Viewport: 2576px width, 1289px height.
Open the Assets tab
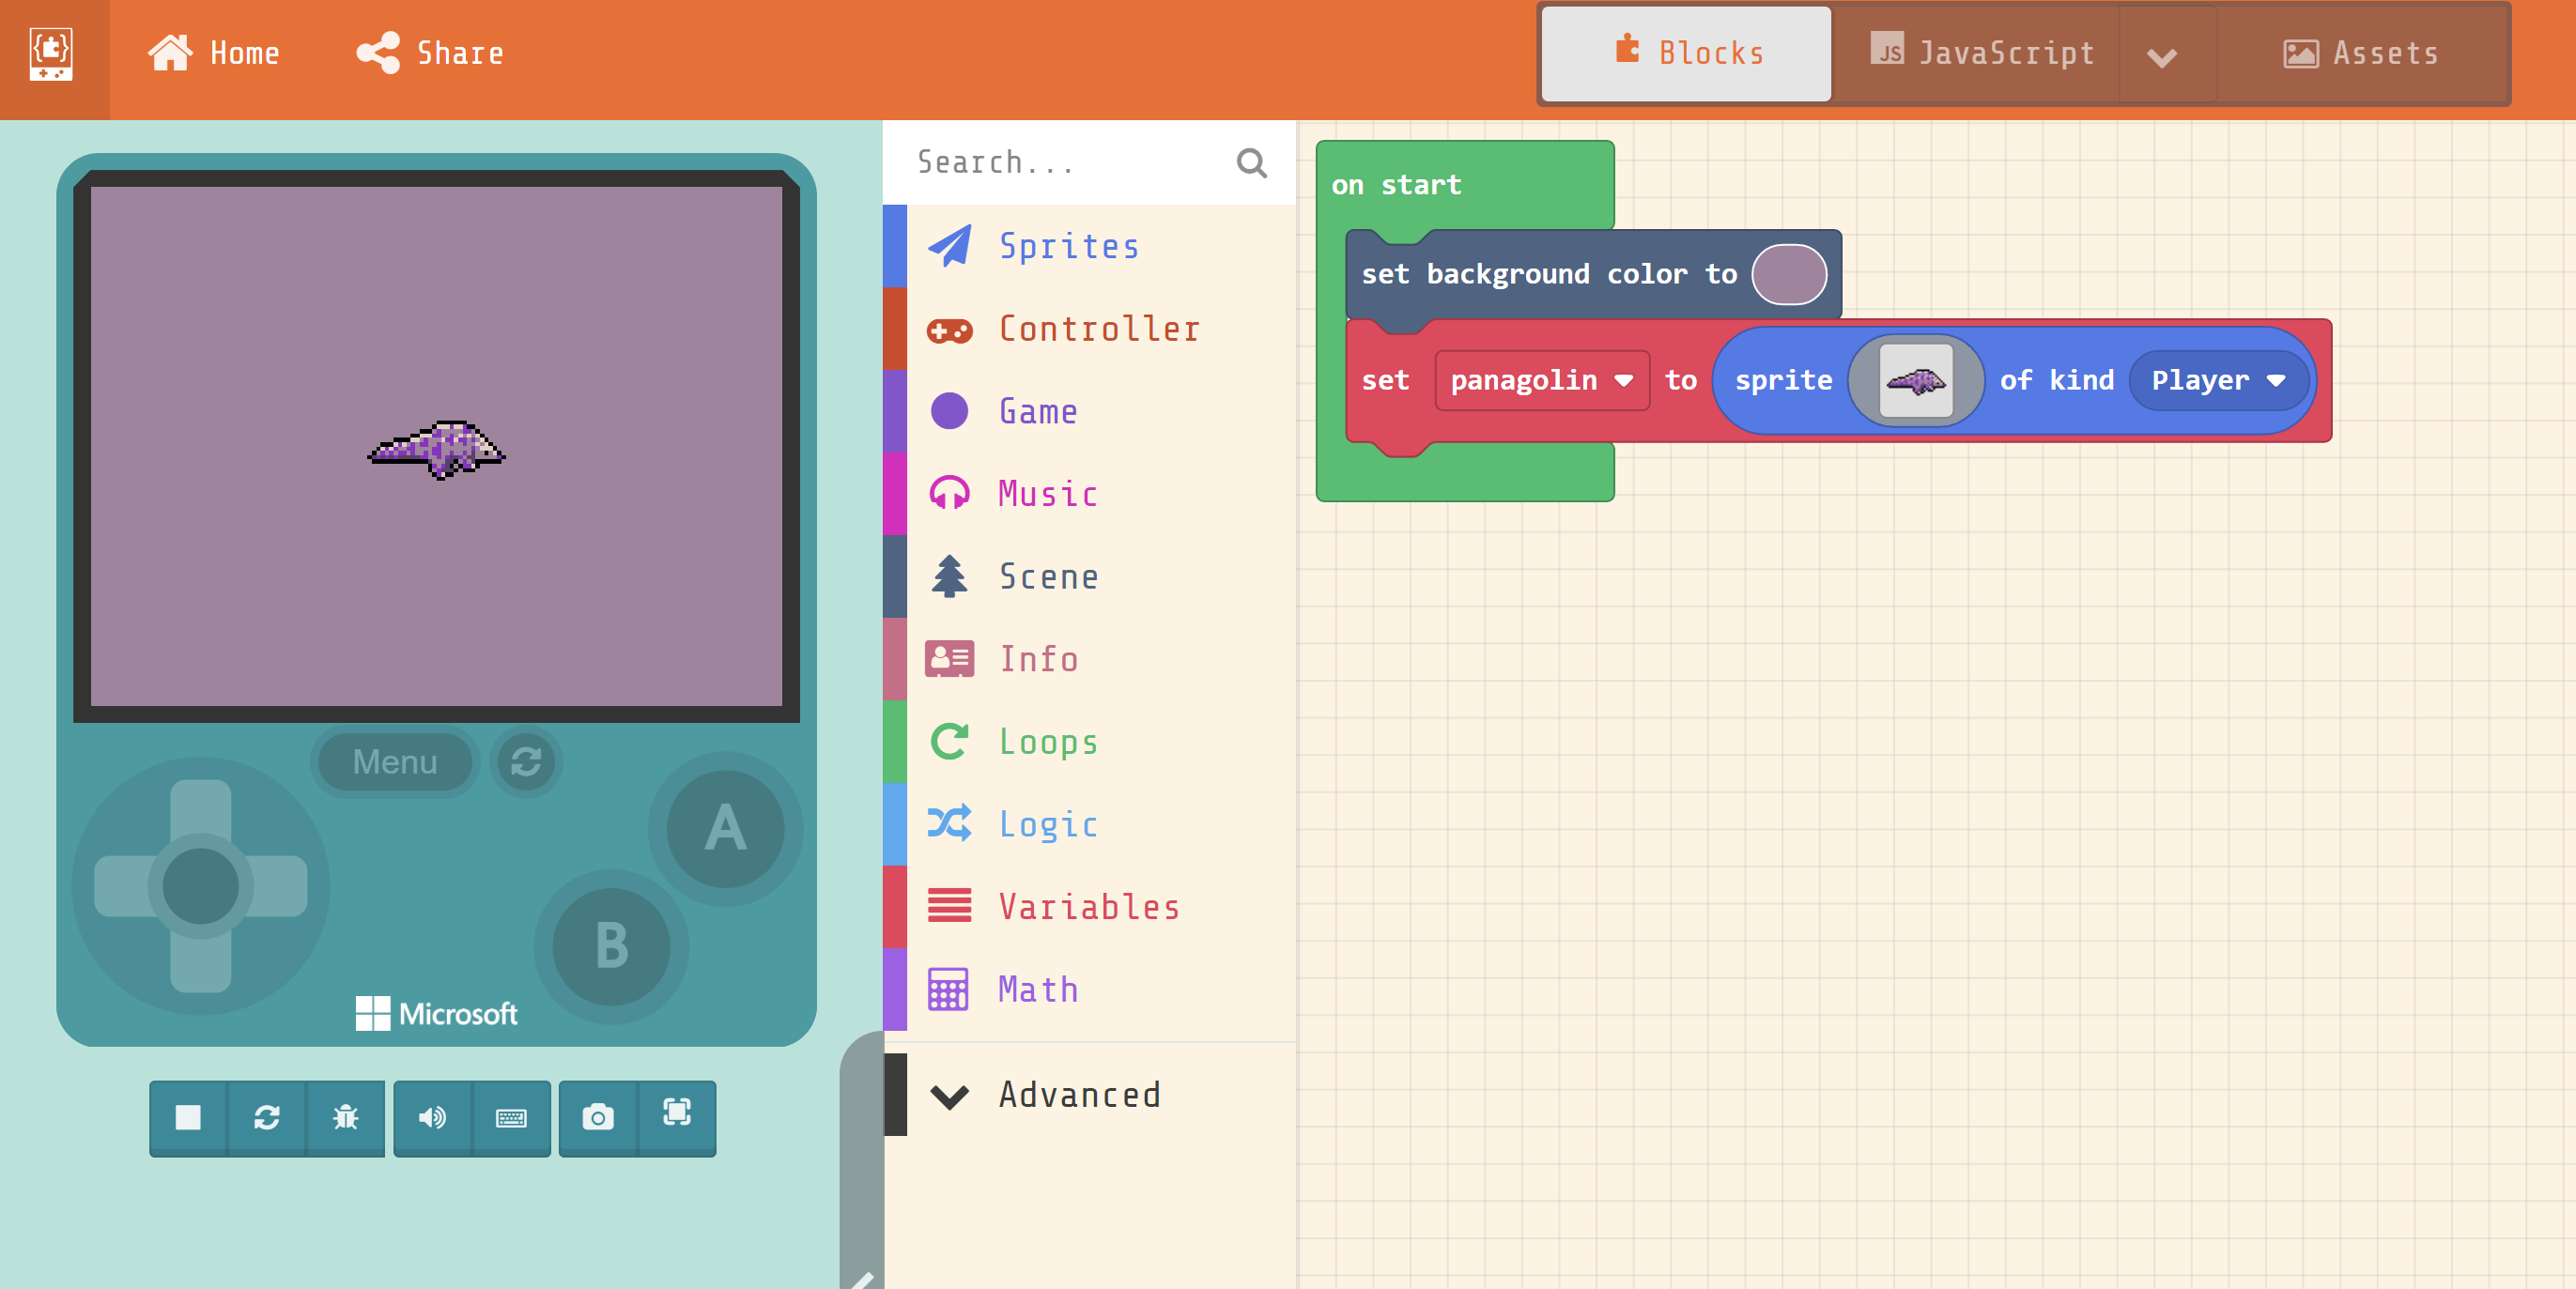click(2361, 53)
